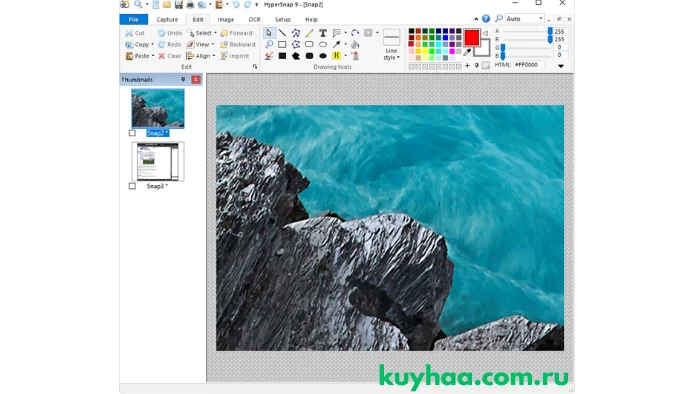Screen dimensions: 700x394
Task: Pick the straight line drawing tool
Action: pos(282,33)
